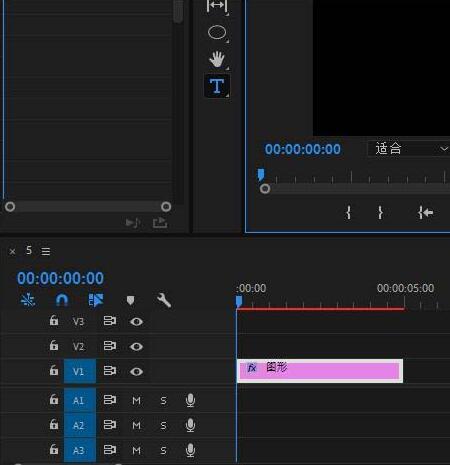The width and height of the screenshot is (450, 465).
Task: Hide the V1 track output
Action: pos(136,371)
